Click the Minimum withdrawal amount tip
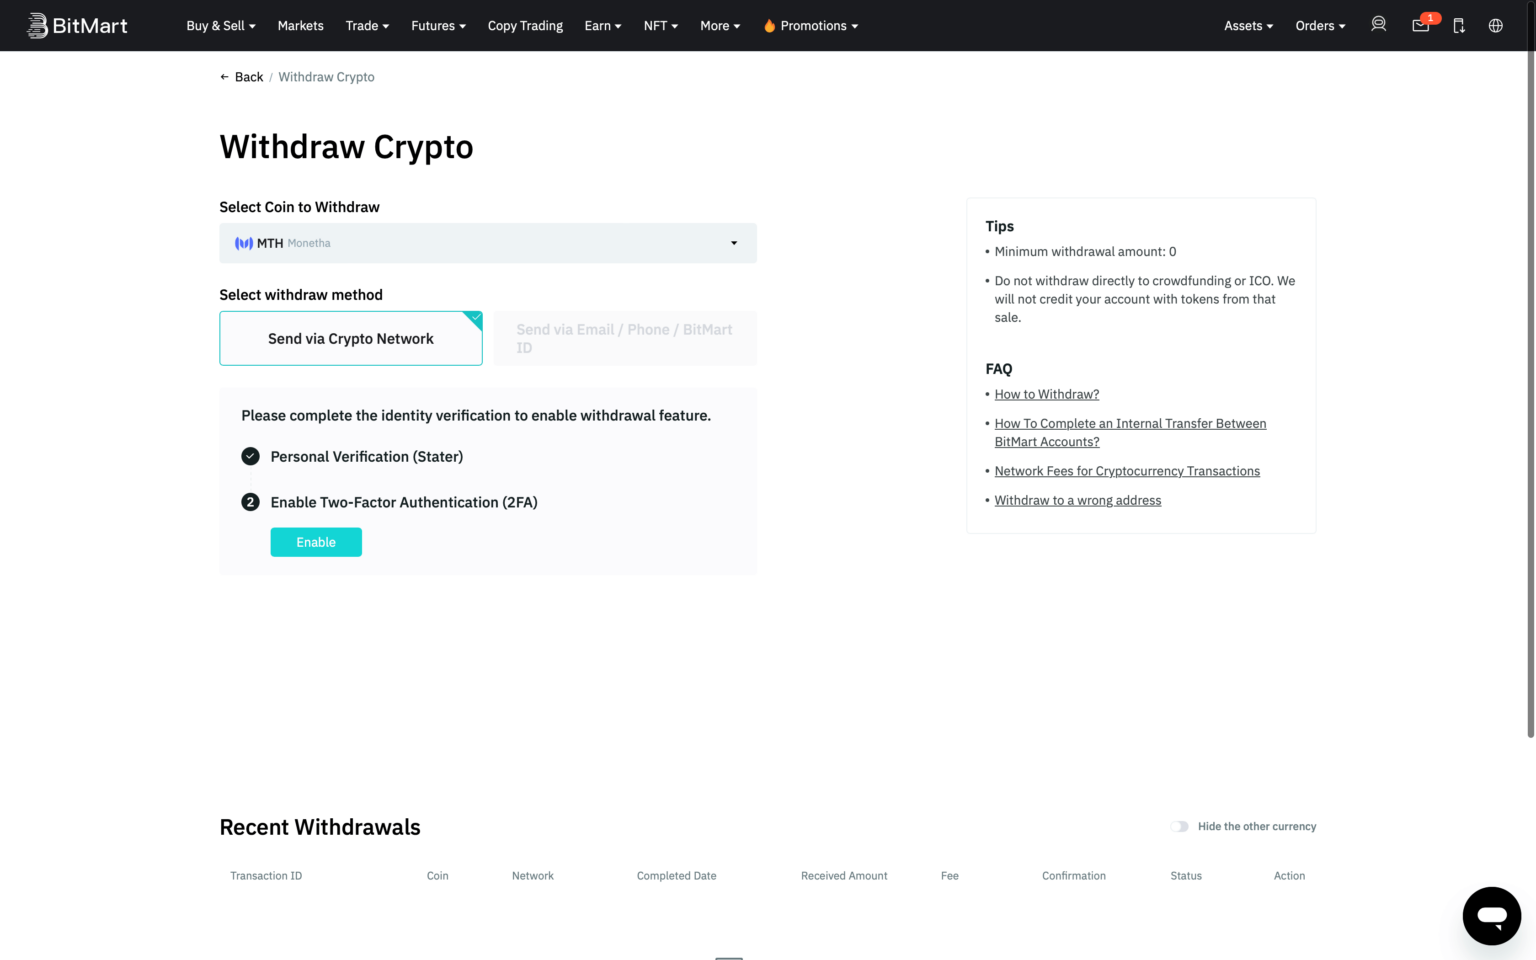Viewport: 1536px width, 960px height. (1085, 252)
